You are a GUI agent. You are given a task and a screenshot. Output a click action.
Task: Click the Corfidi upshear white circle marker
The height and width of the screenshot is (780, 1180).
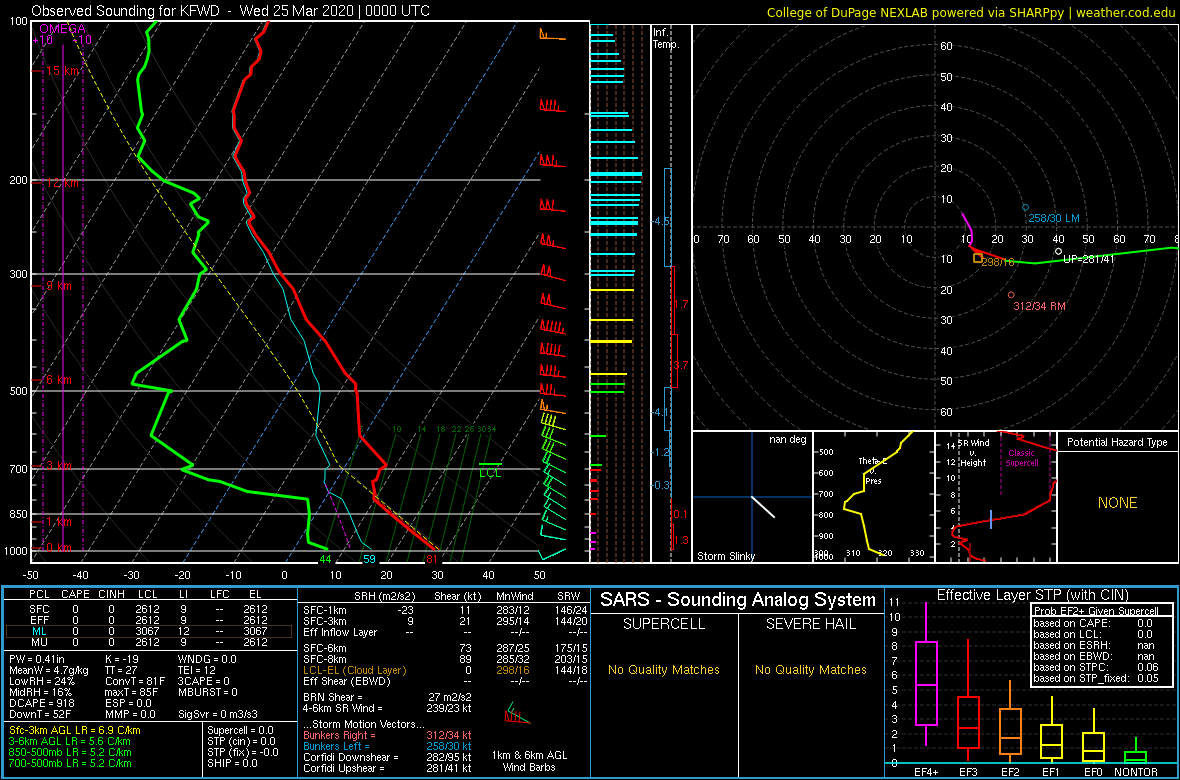coord(1058,251)
